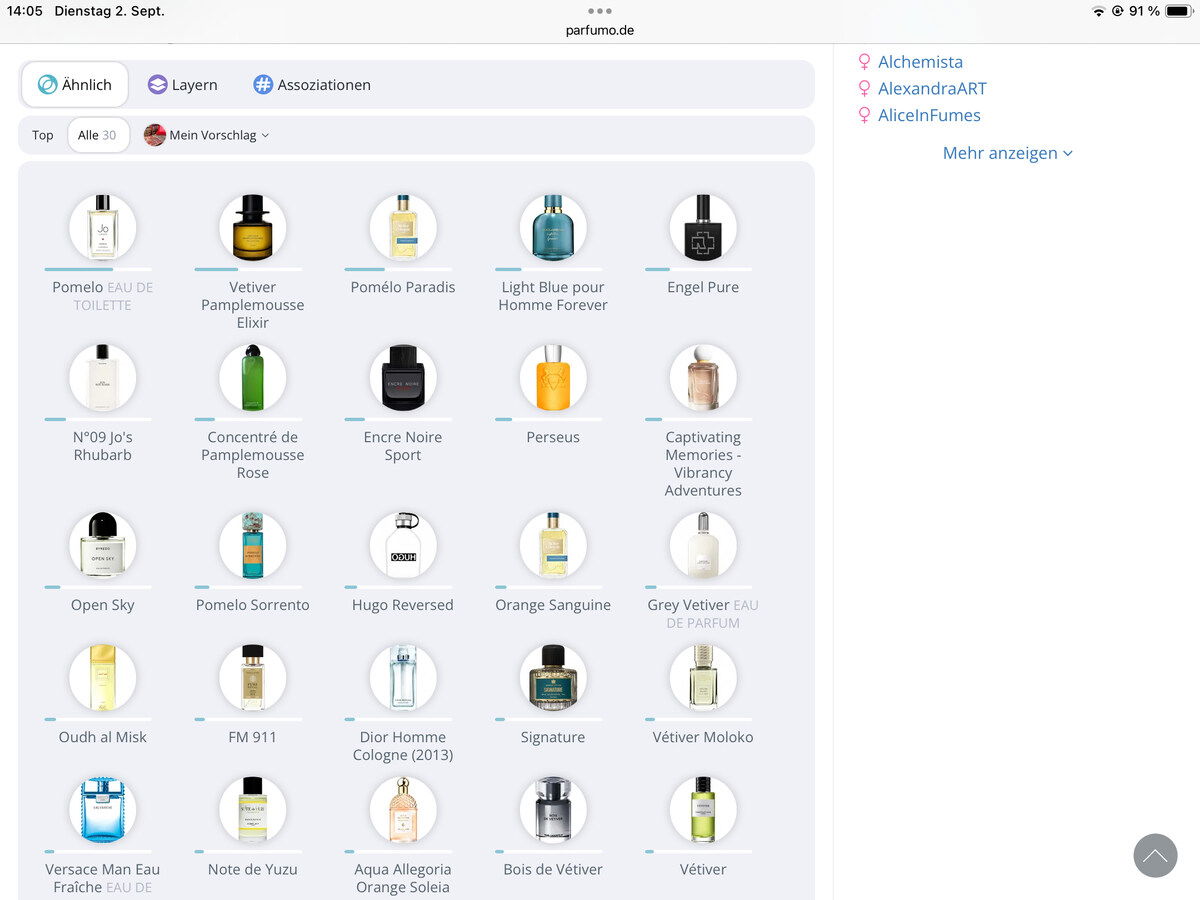Open the Ähnlich tab

coord(74,85)
